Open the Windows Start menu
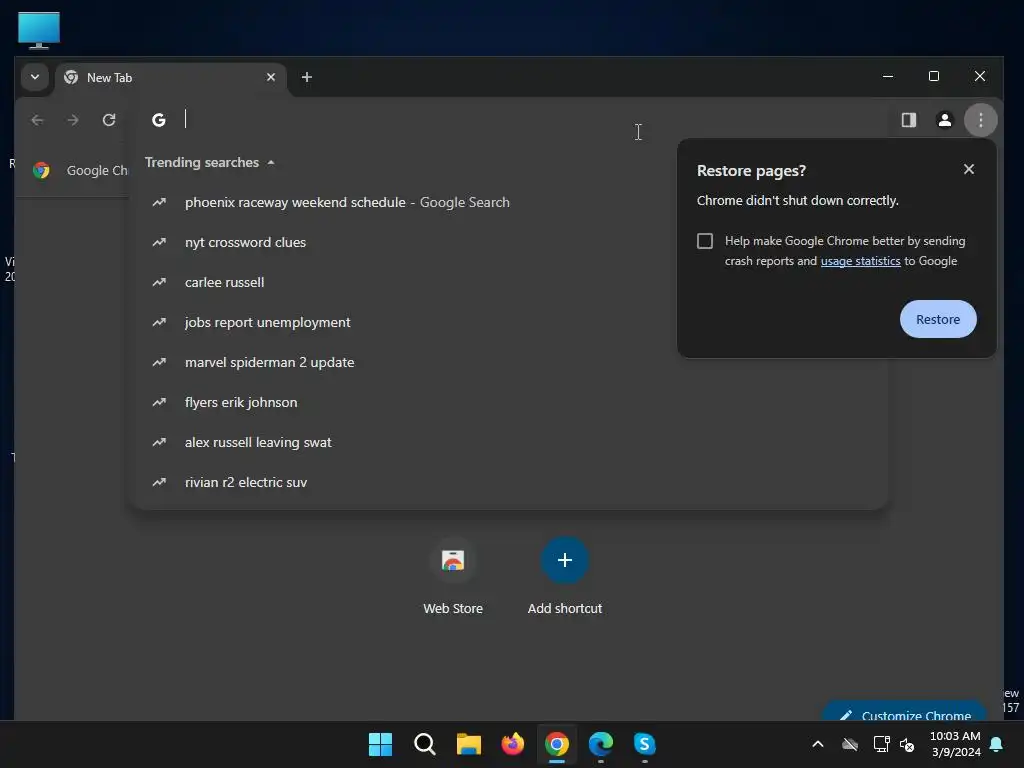The image size is (1024, 768). coord(380,744)
